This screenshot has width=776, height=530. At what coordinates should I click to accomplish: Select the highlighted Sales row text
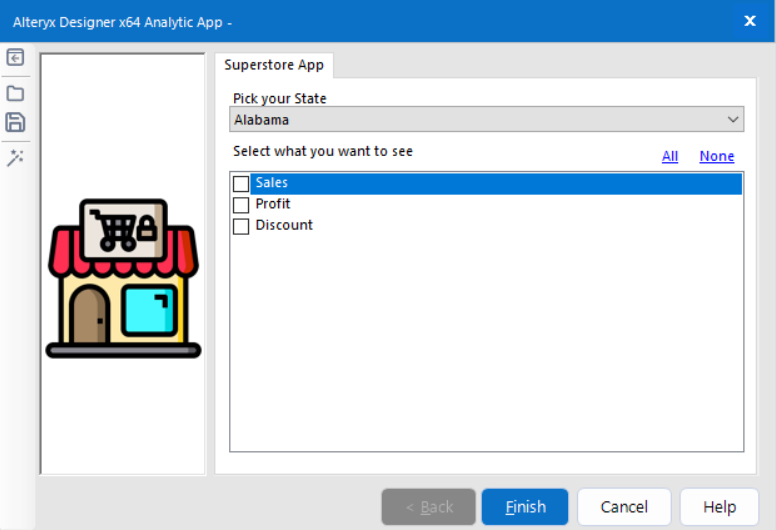[272, 183]
